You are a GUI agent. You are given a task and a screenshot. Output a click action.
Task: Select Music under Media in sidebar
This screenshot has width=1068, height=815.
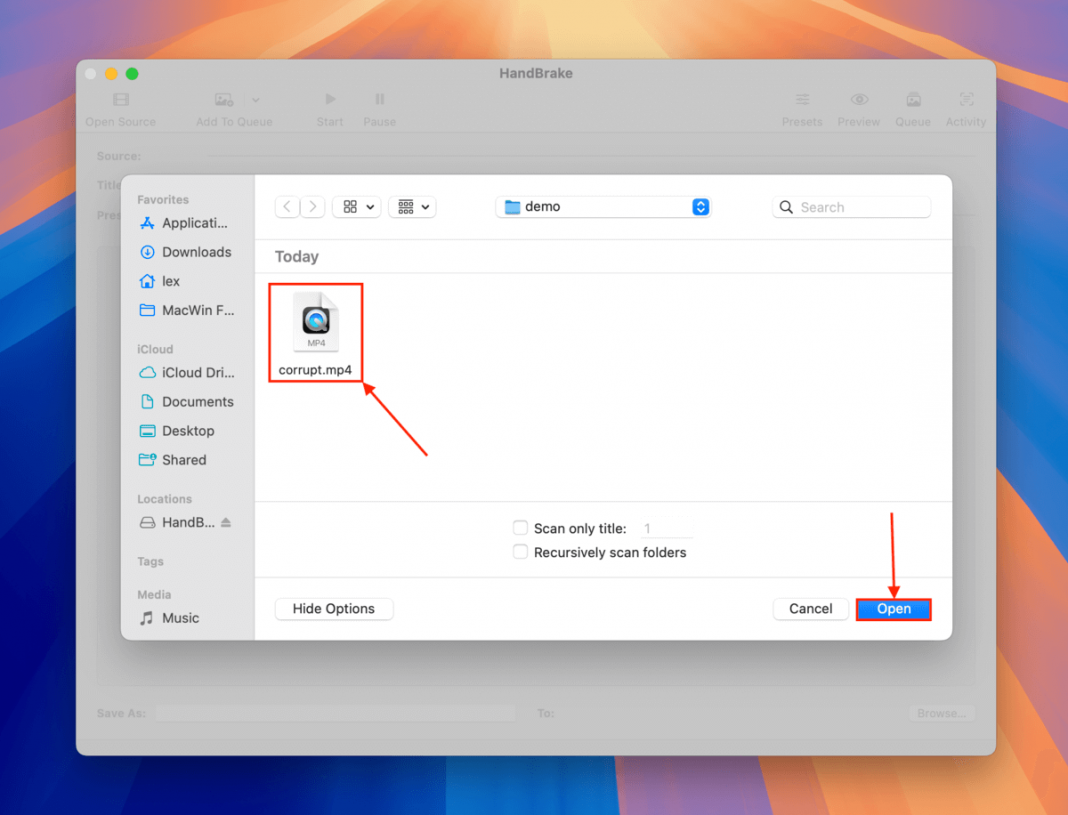point(181,617)
